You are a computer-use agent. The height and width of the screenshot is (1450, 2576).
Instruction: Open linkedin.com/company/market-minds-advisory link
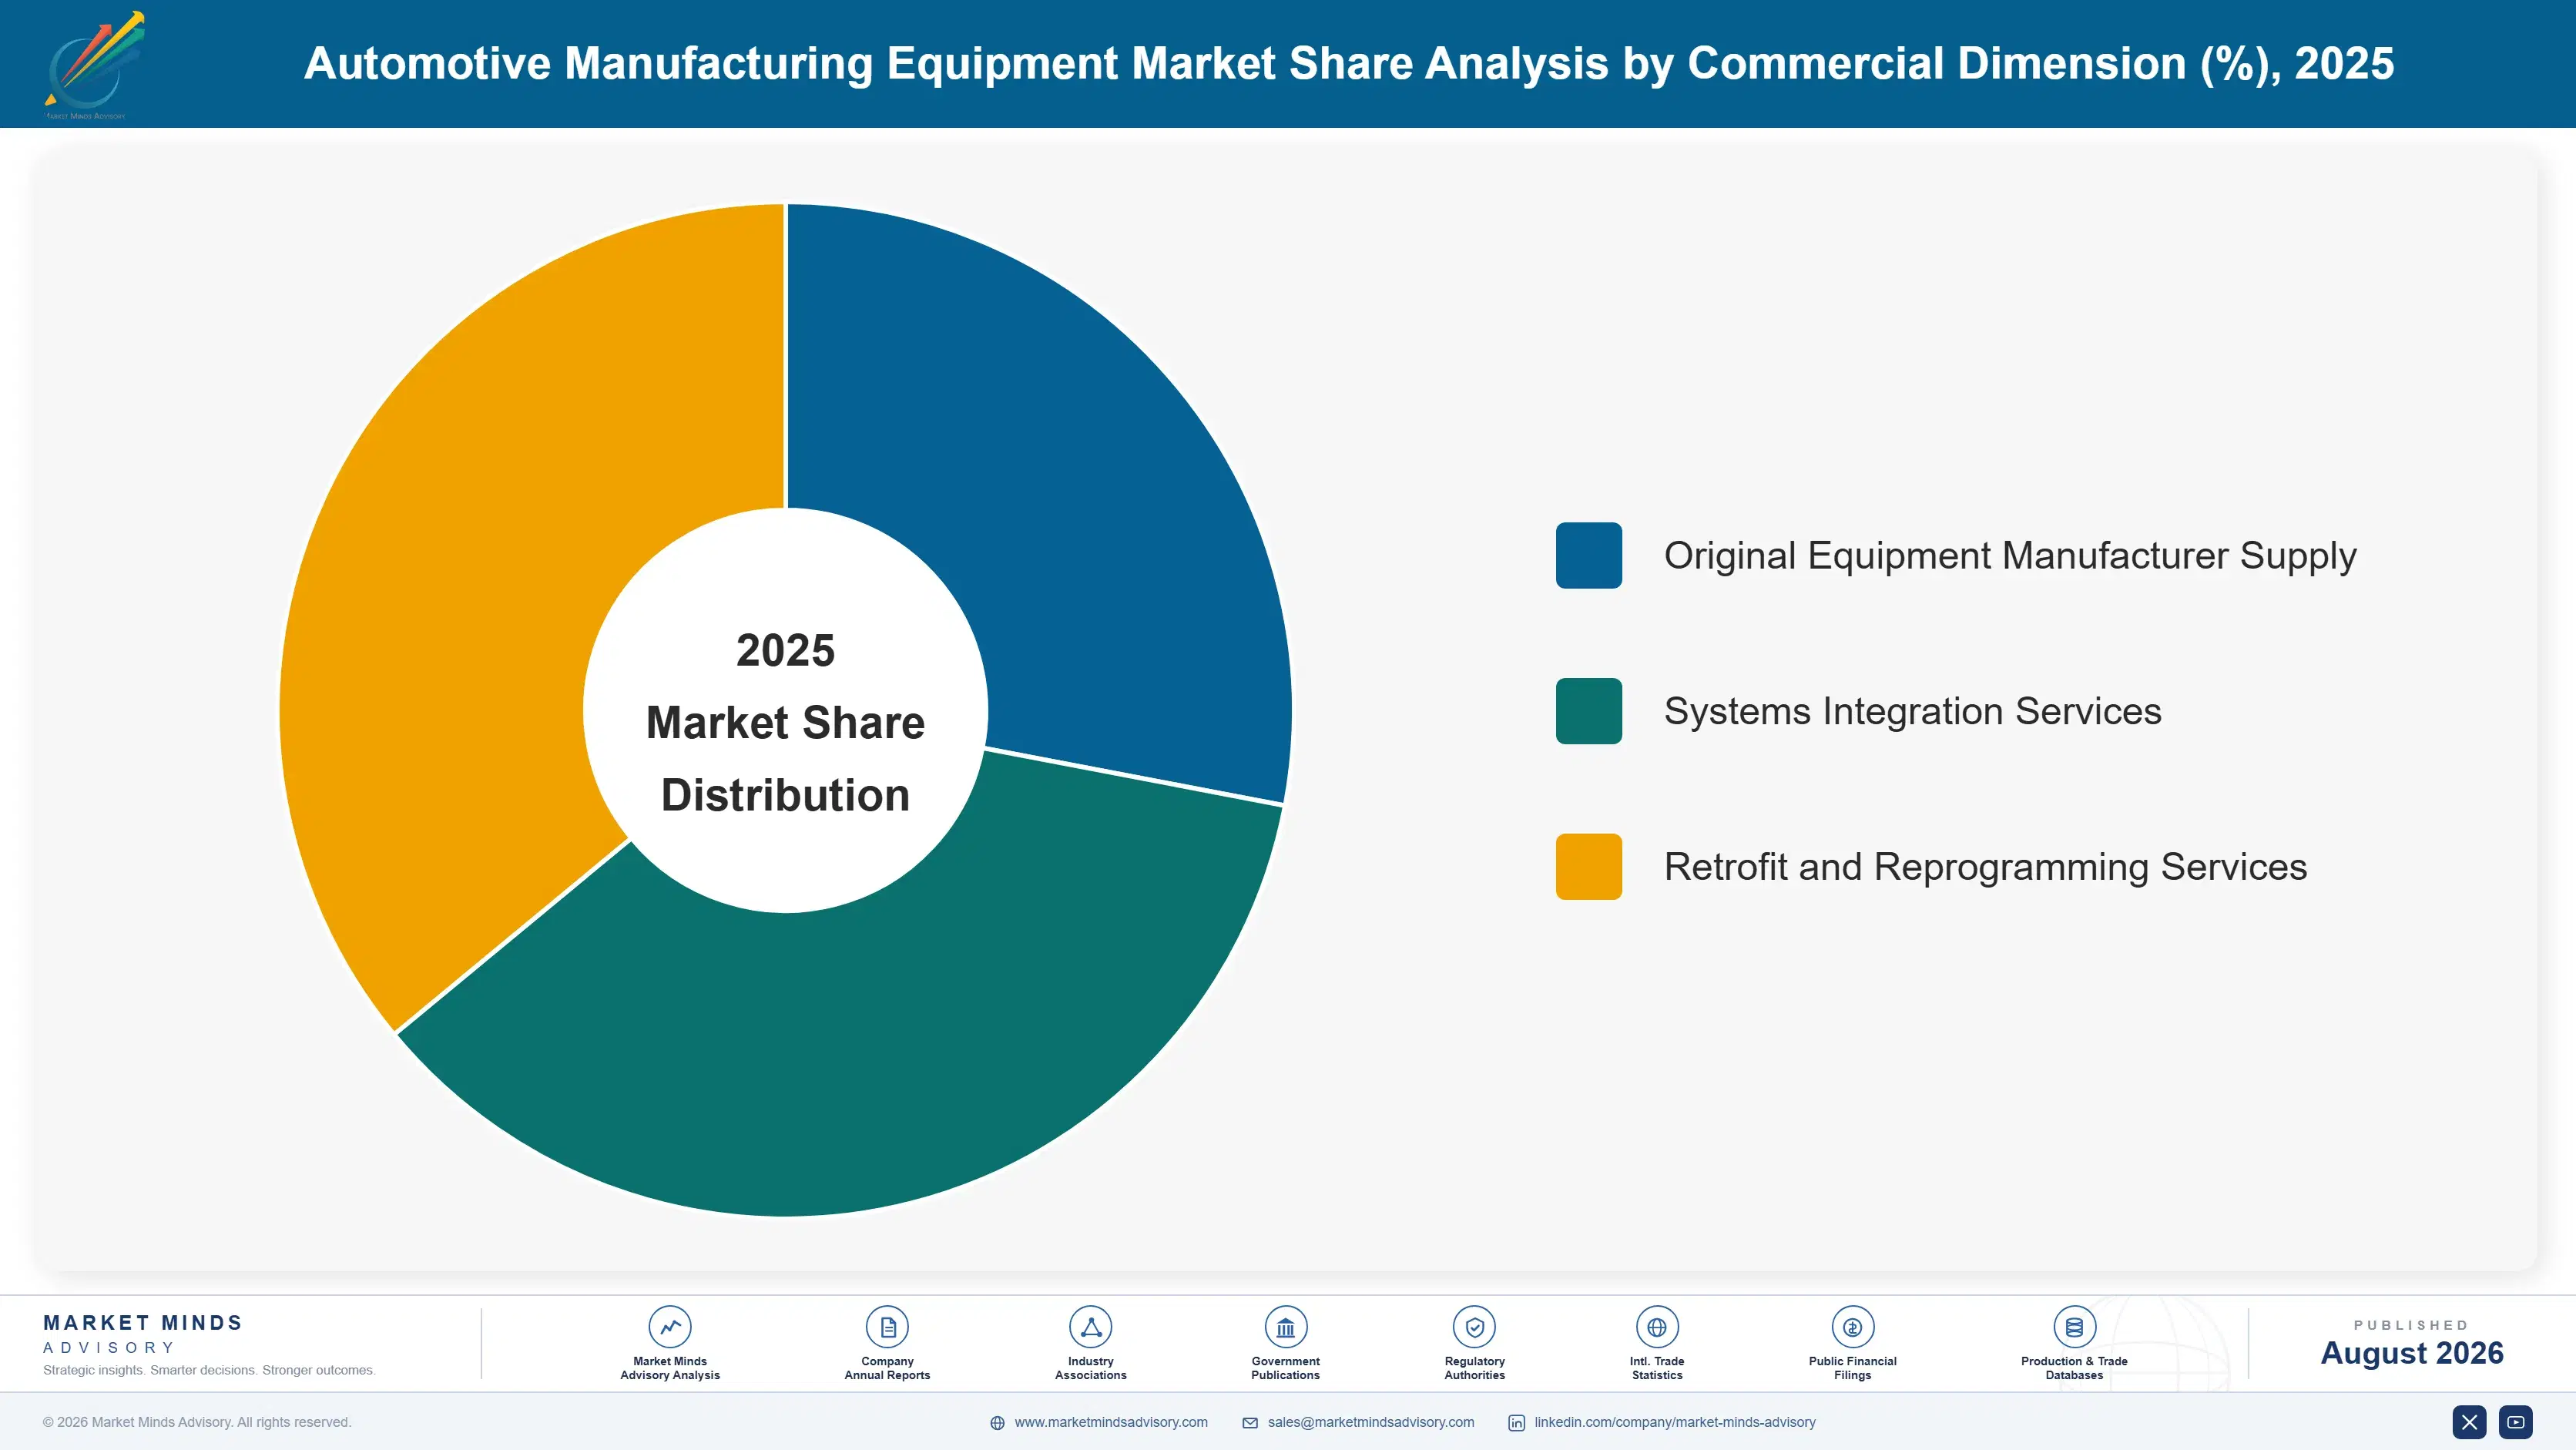point(1675,1422)
